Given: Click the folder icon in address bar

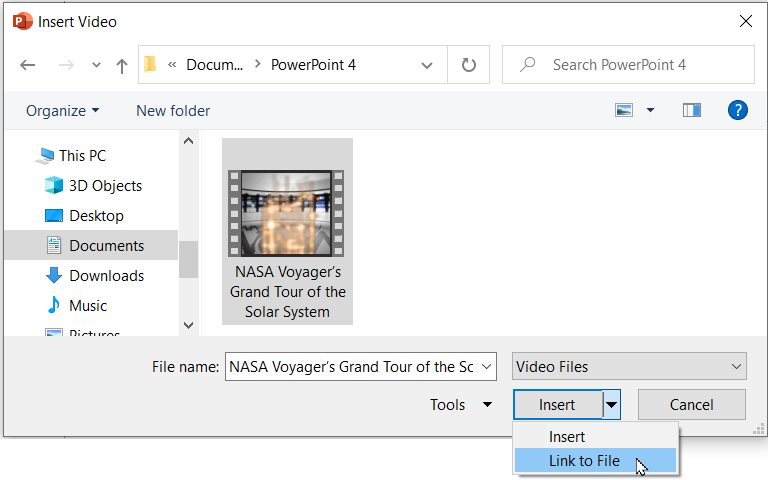Looking at the screenshot, I should [150, 64].
